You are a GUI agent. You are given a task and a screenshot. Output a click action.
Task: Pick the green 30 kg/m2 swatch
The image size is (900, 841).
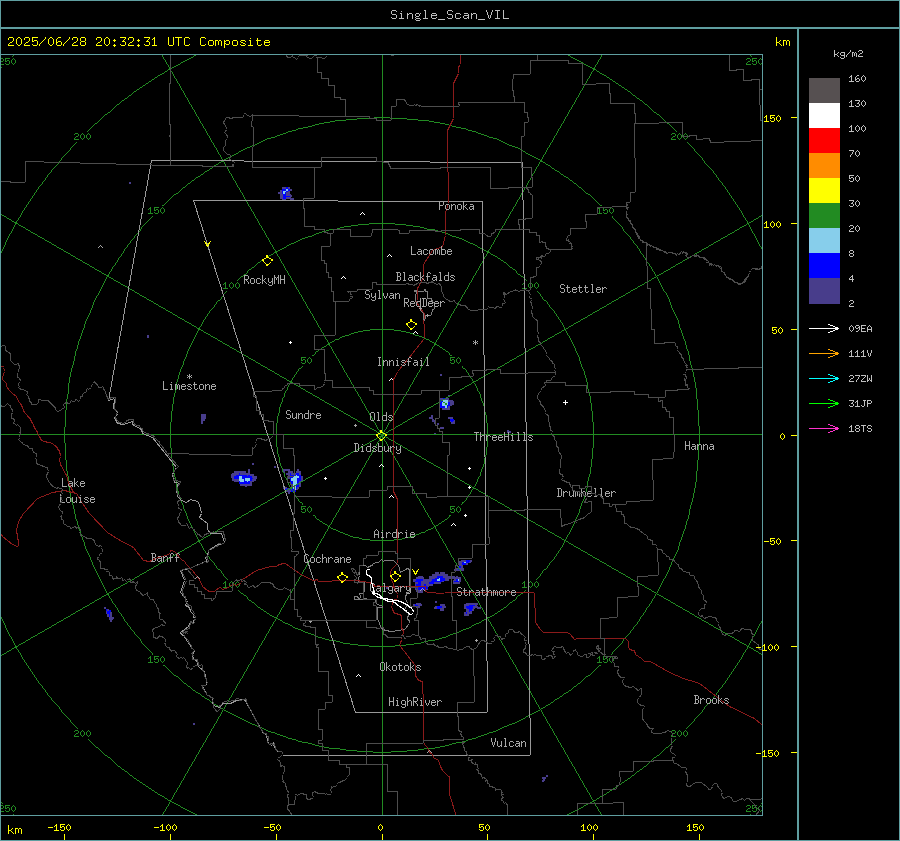[824, 216]
